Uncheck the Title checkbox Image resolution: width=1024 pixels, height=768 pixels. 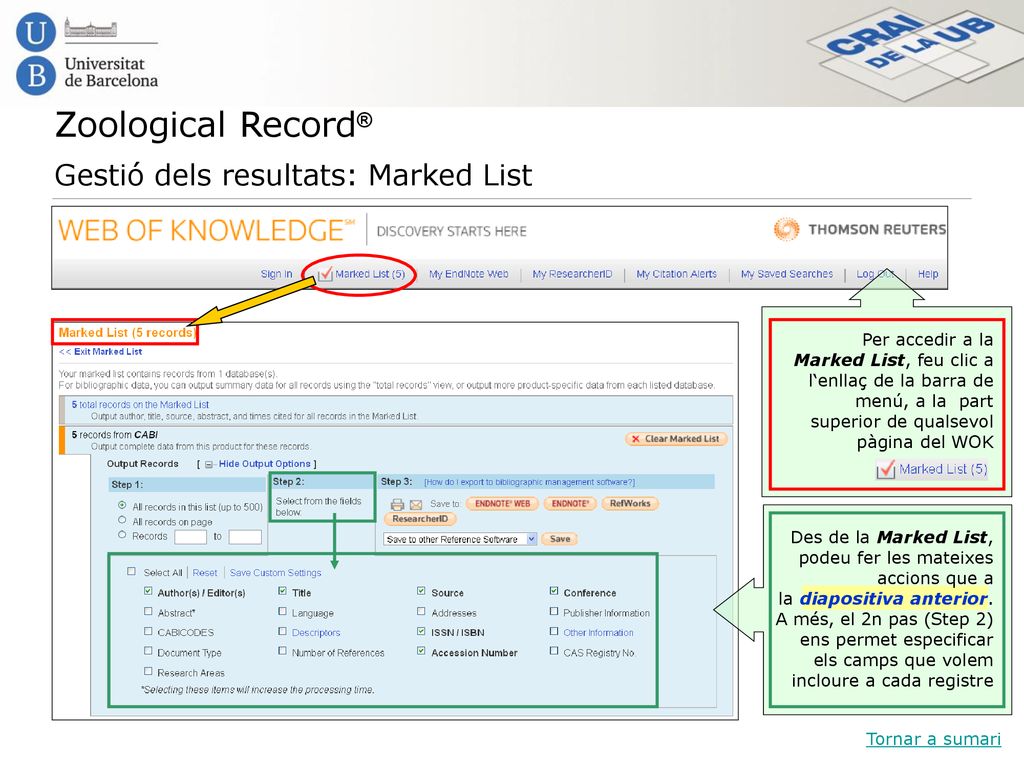click(282, 591)
